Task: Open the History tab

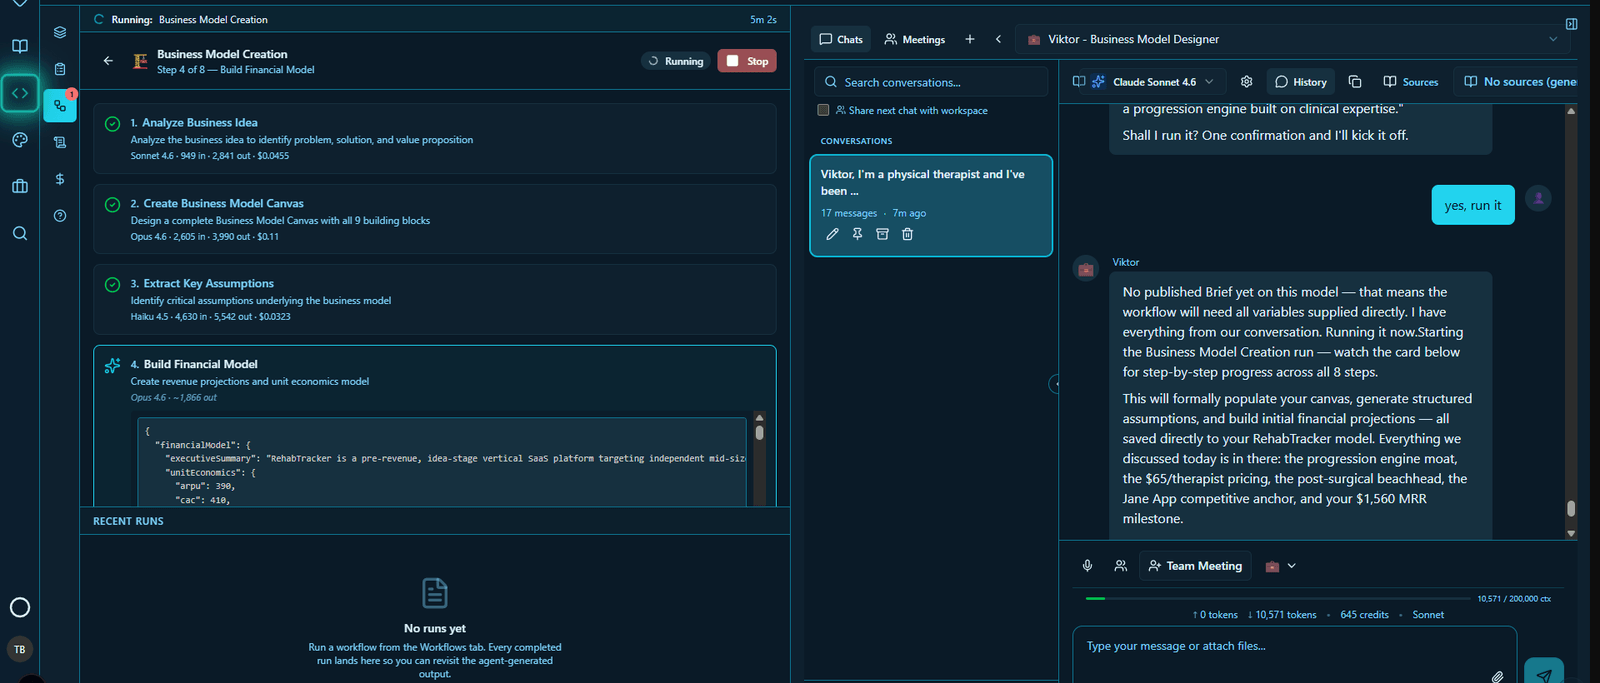Action: [x=1301, y=82]
